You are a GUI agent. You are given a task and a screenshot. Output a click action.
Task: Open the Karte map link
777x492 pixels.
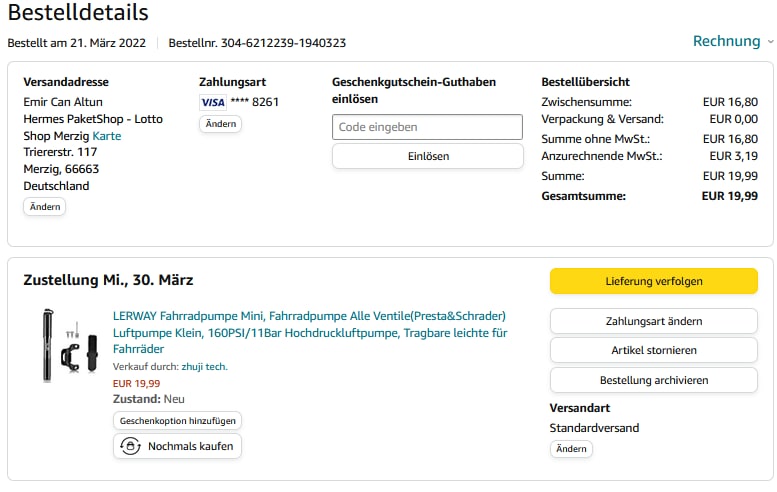click(107, 136)
